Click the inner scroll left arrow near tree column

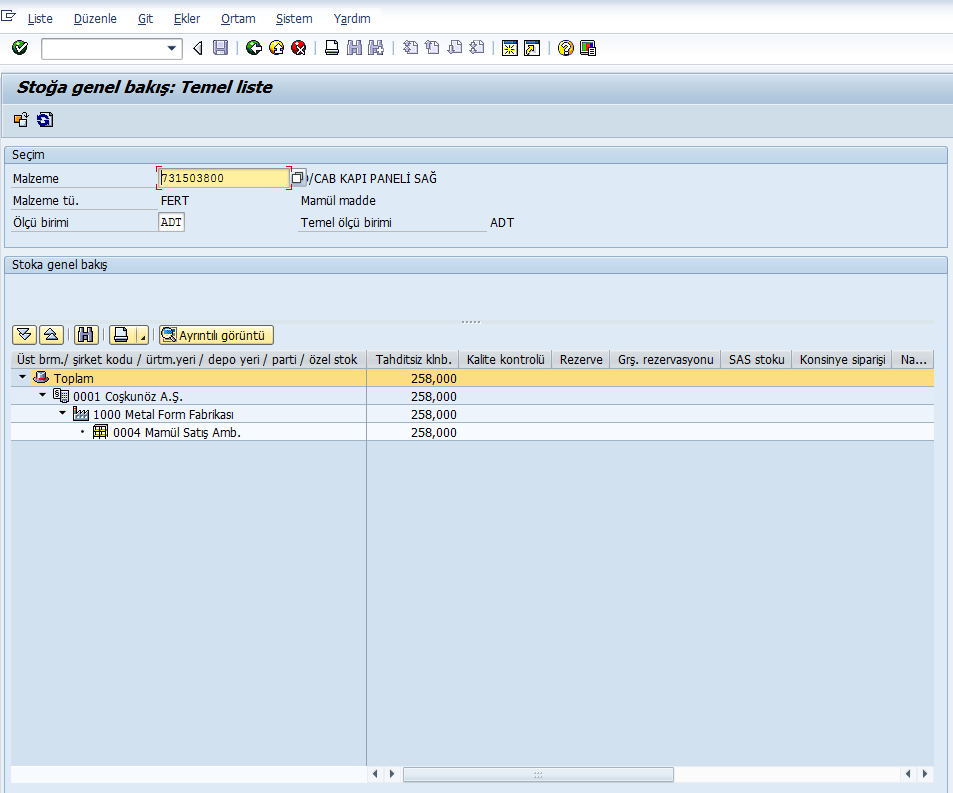point(375,774)
